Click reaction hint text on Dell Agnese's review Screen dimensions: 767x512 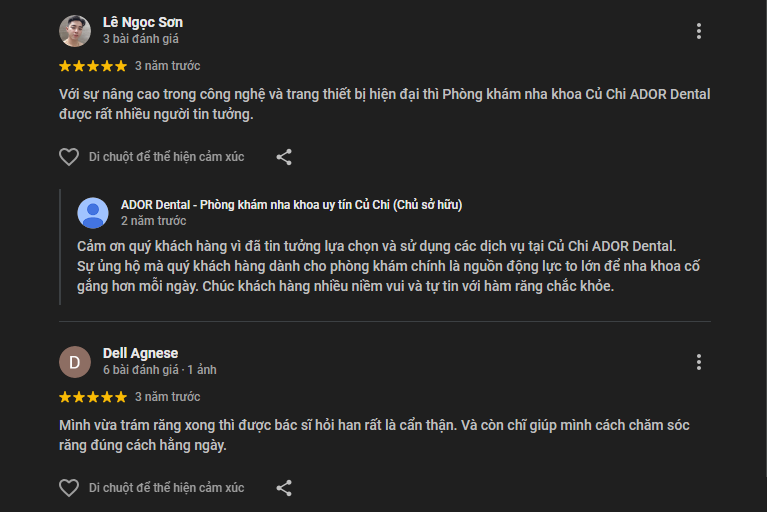pyautogui.click(x=166, y=488)
